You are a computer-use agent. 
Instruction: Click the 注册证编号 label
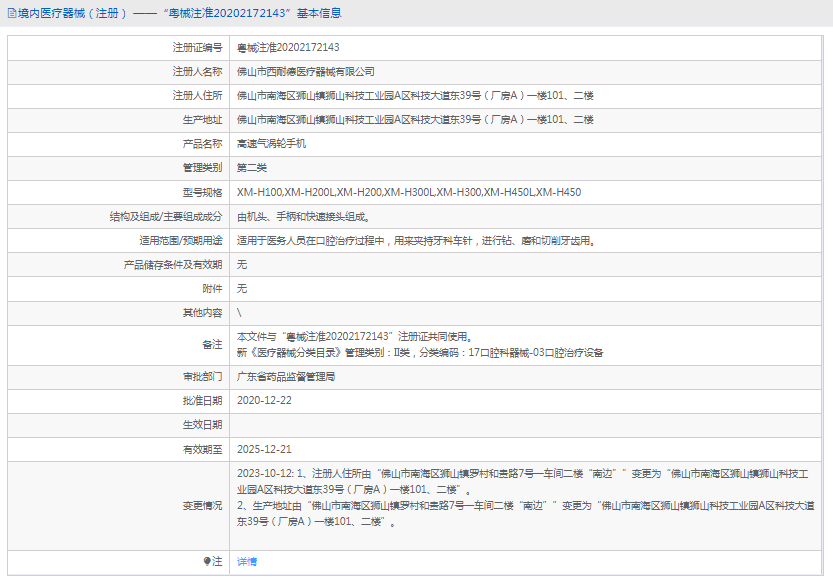[x=197, y=47]
